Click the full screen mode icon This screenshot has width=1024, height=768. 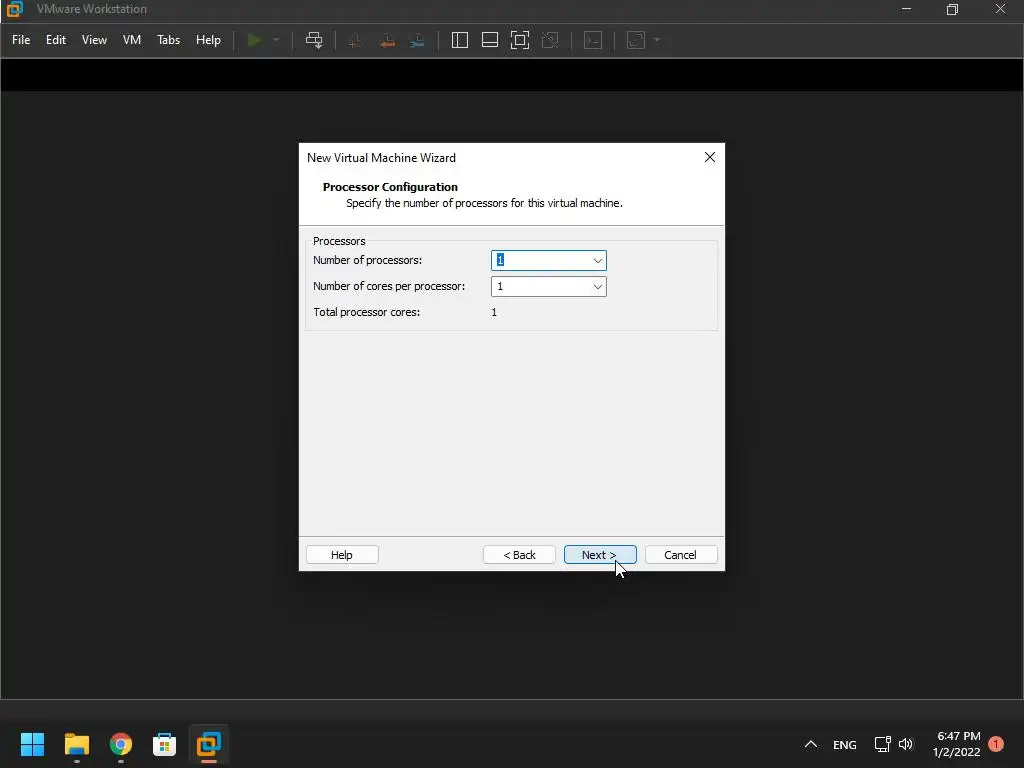(x=520, y=40)
